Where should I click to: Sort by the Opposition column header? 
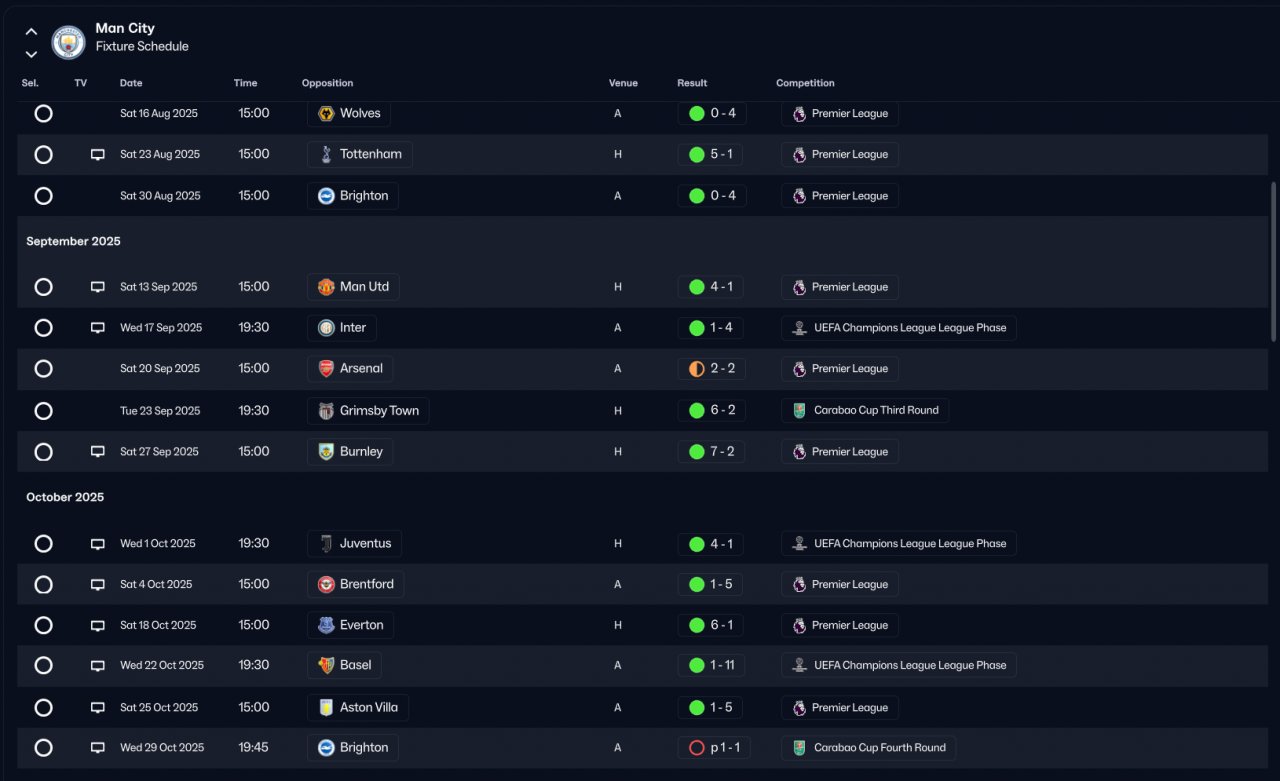click(x=327, y=83)
